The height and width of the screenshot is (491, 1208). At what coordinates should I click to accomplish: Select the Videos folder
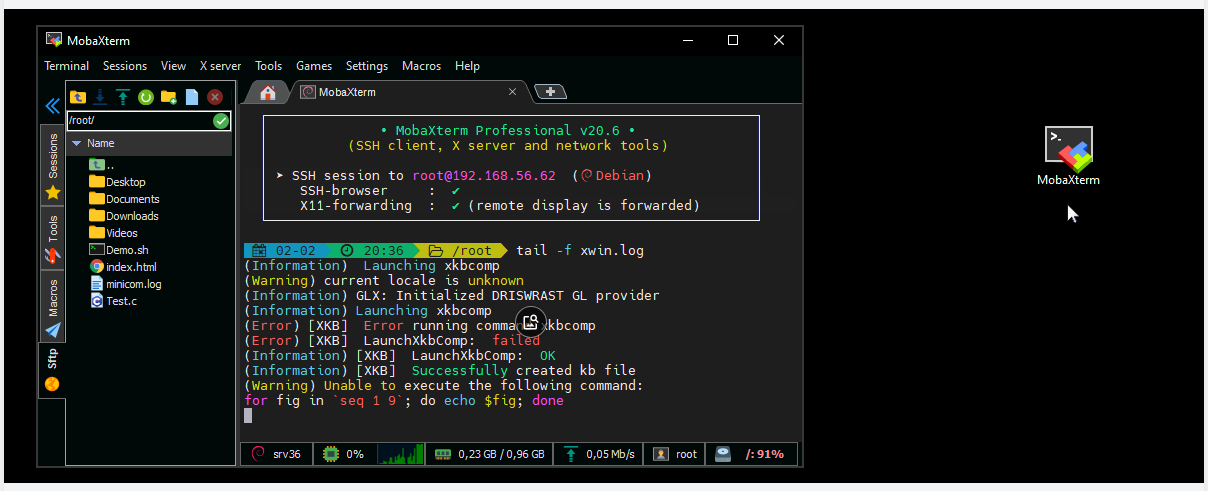(113, 233)
